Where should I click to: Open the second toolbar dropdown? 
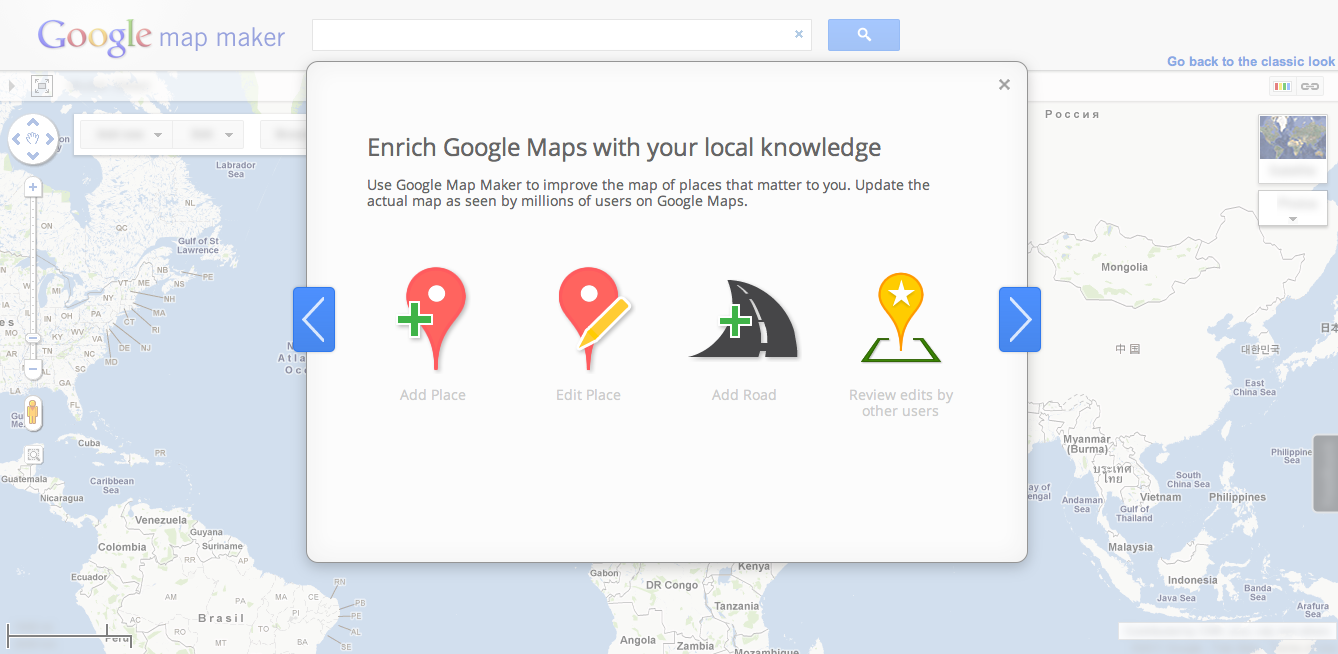208,133
